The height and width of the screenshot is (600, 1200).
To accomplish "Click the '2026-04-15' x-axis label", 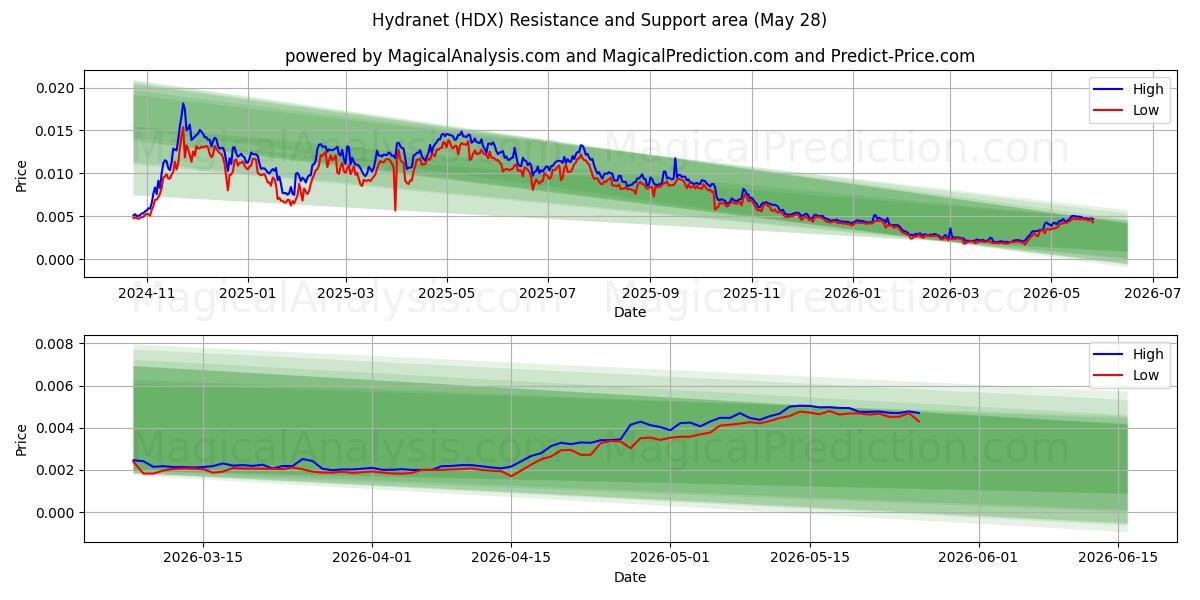I will coord(511,559).
